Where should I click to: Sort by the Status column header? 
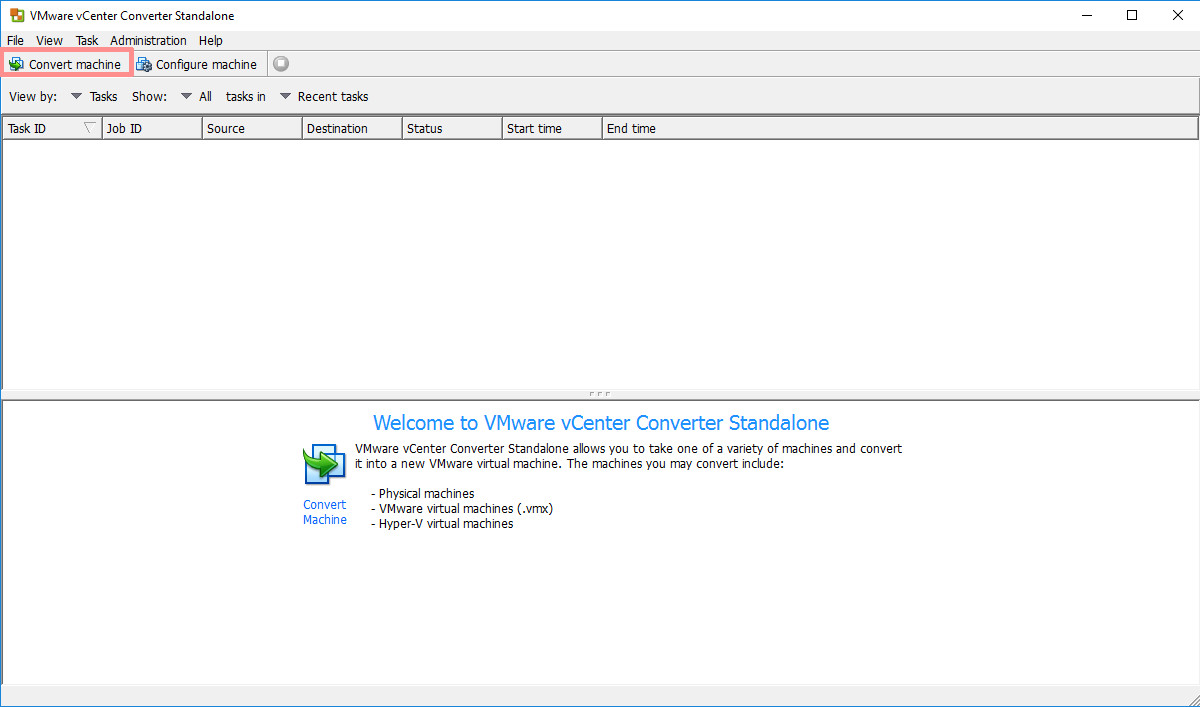tap(452, 128)
